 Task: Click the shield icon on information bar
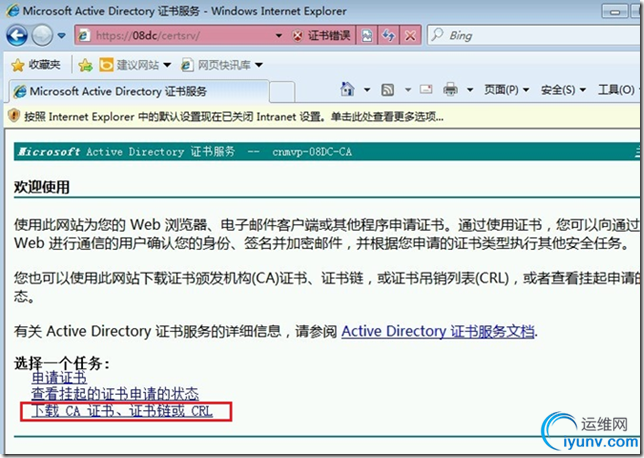pos(14,116)
